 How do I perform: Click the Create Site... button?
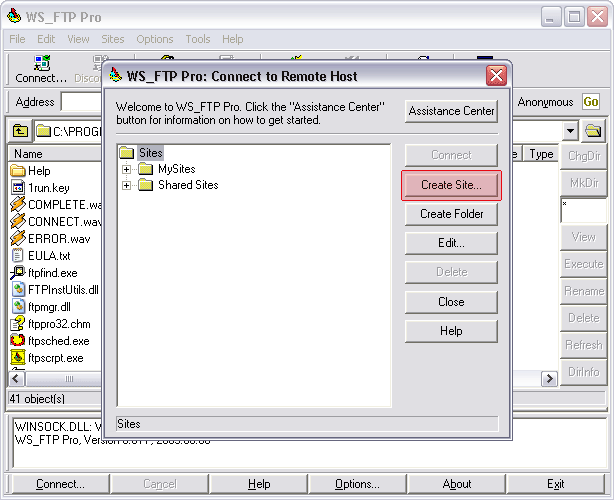451,185
